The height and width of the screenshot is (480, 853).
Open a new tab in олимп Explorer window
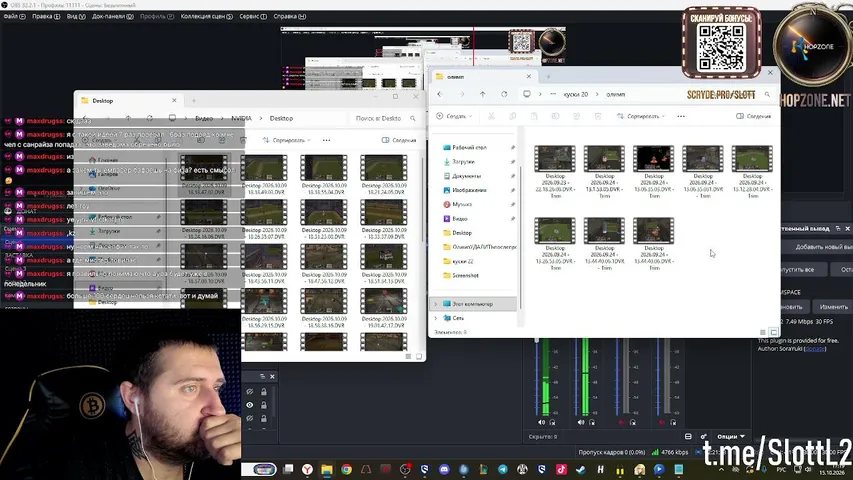click(x=548, y=77)
